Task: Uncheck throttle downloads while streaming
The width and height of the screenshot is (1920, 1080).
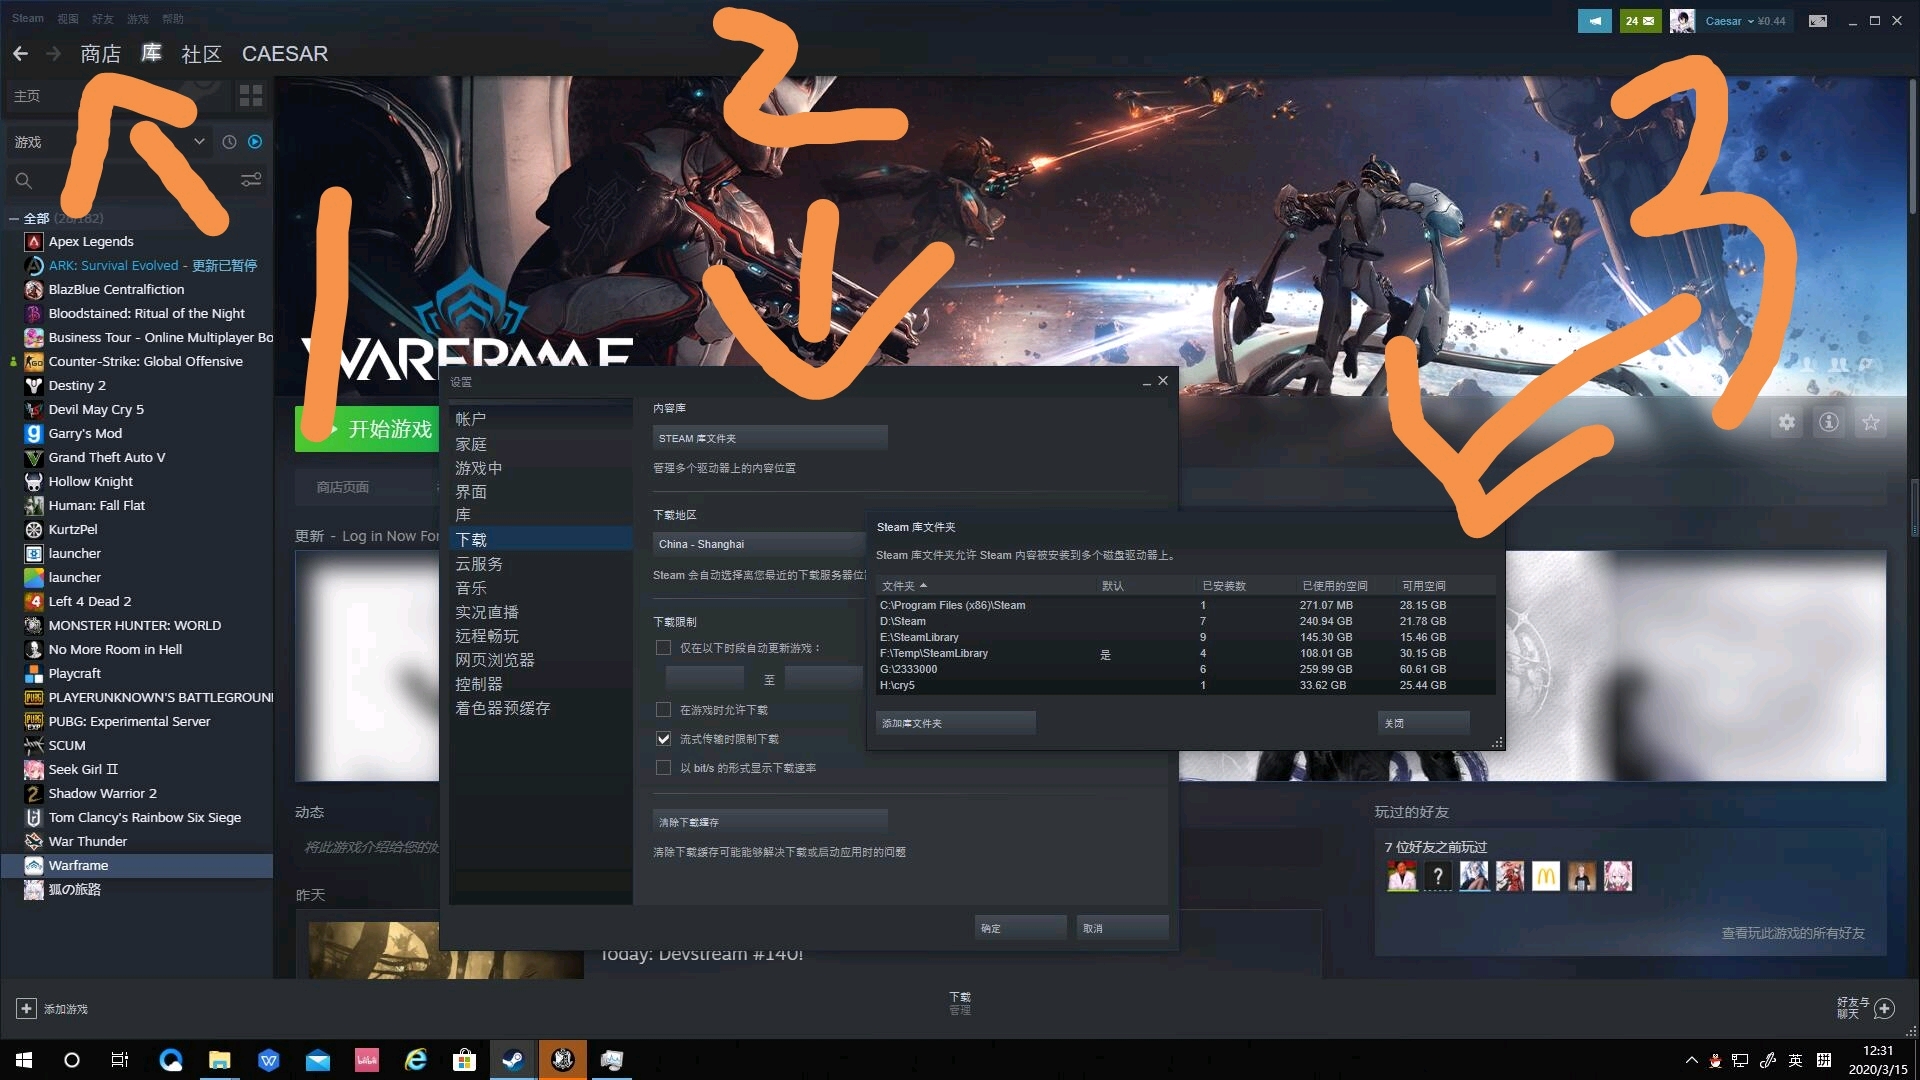Action: pyautogui.click(x=663, y=739)
